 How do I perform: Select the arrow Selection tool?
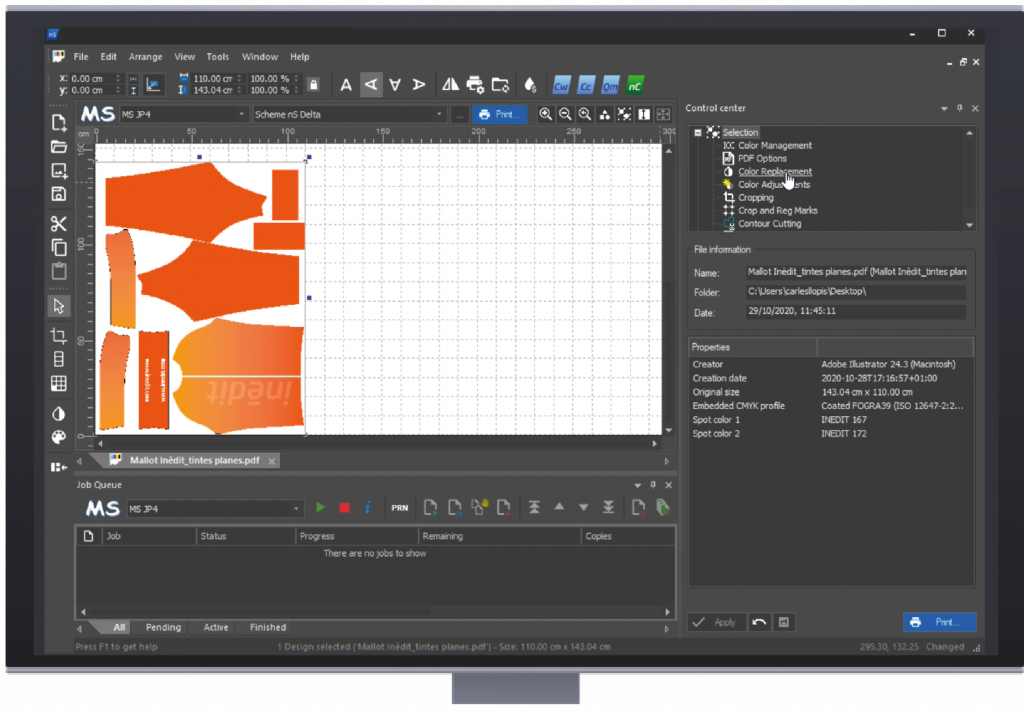[x=59, y=306]
